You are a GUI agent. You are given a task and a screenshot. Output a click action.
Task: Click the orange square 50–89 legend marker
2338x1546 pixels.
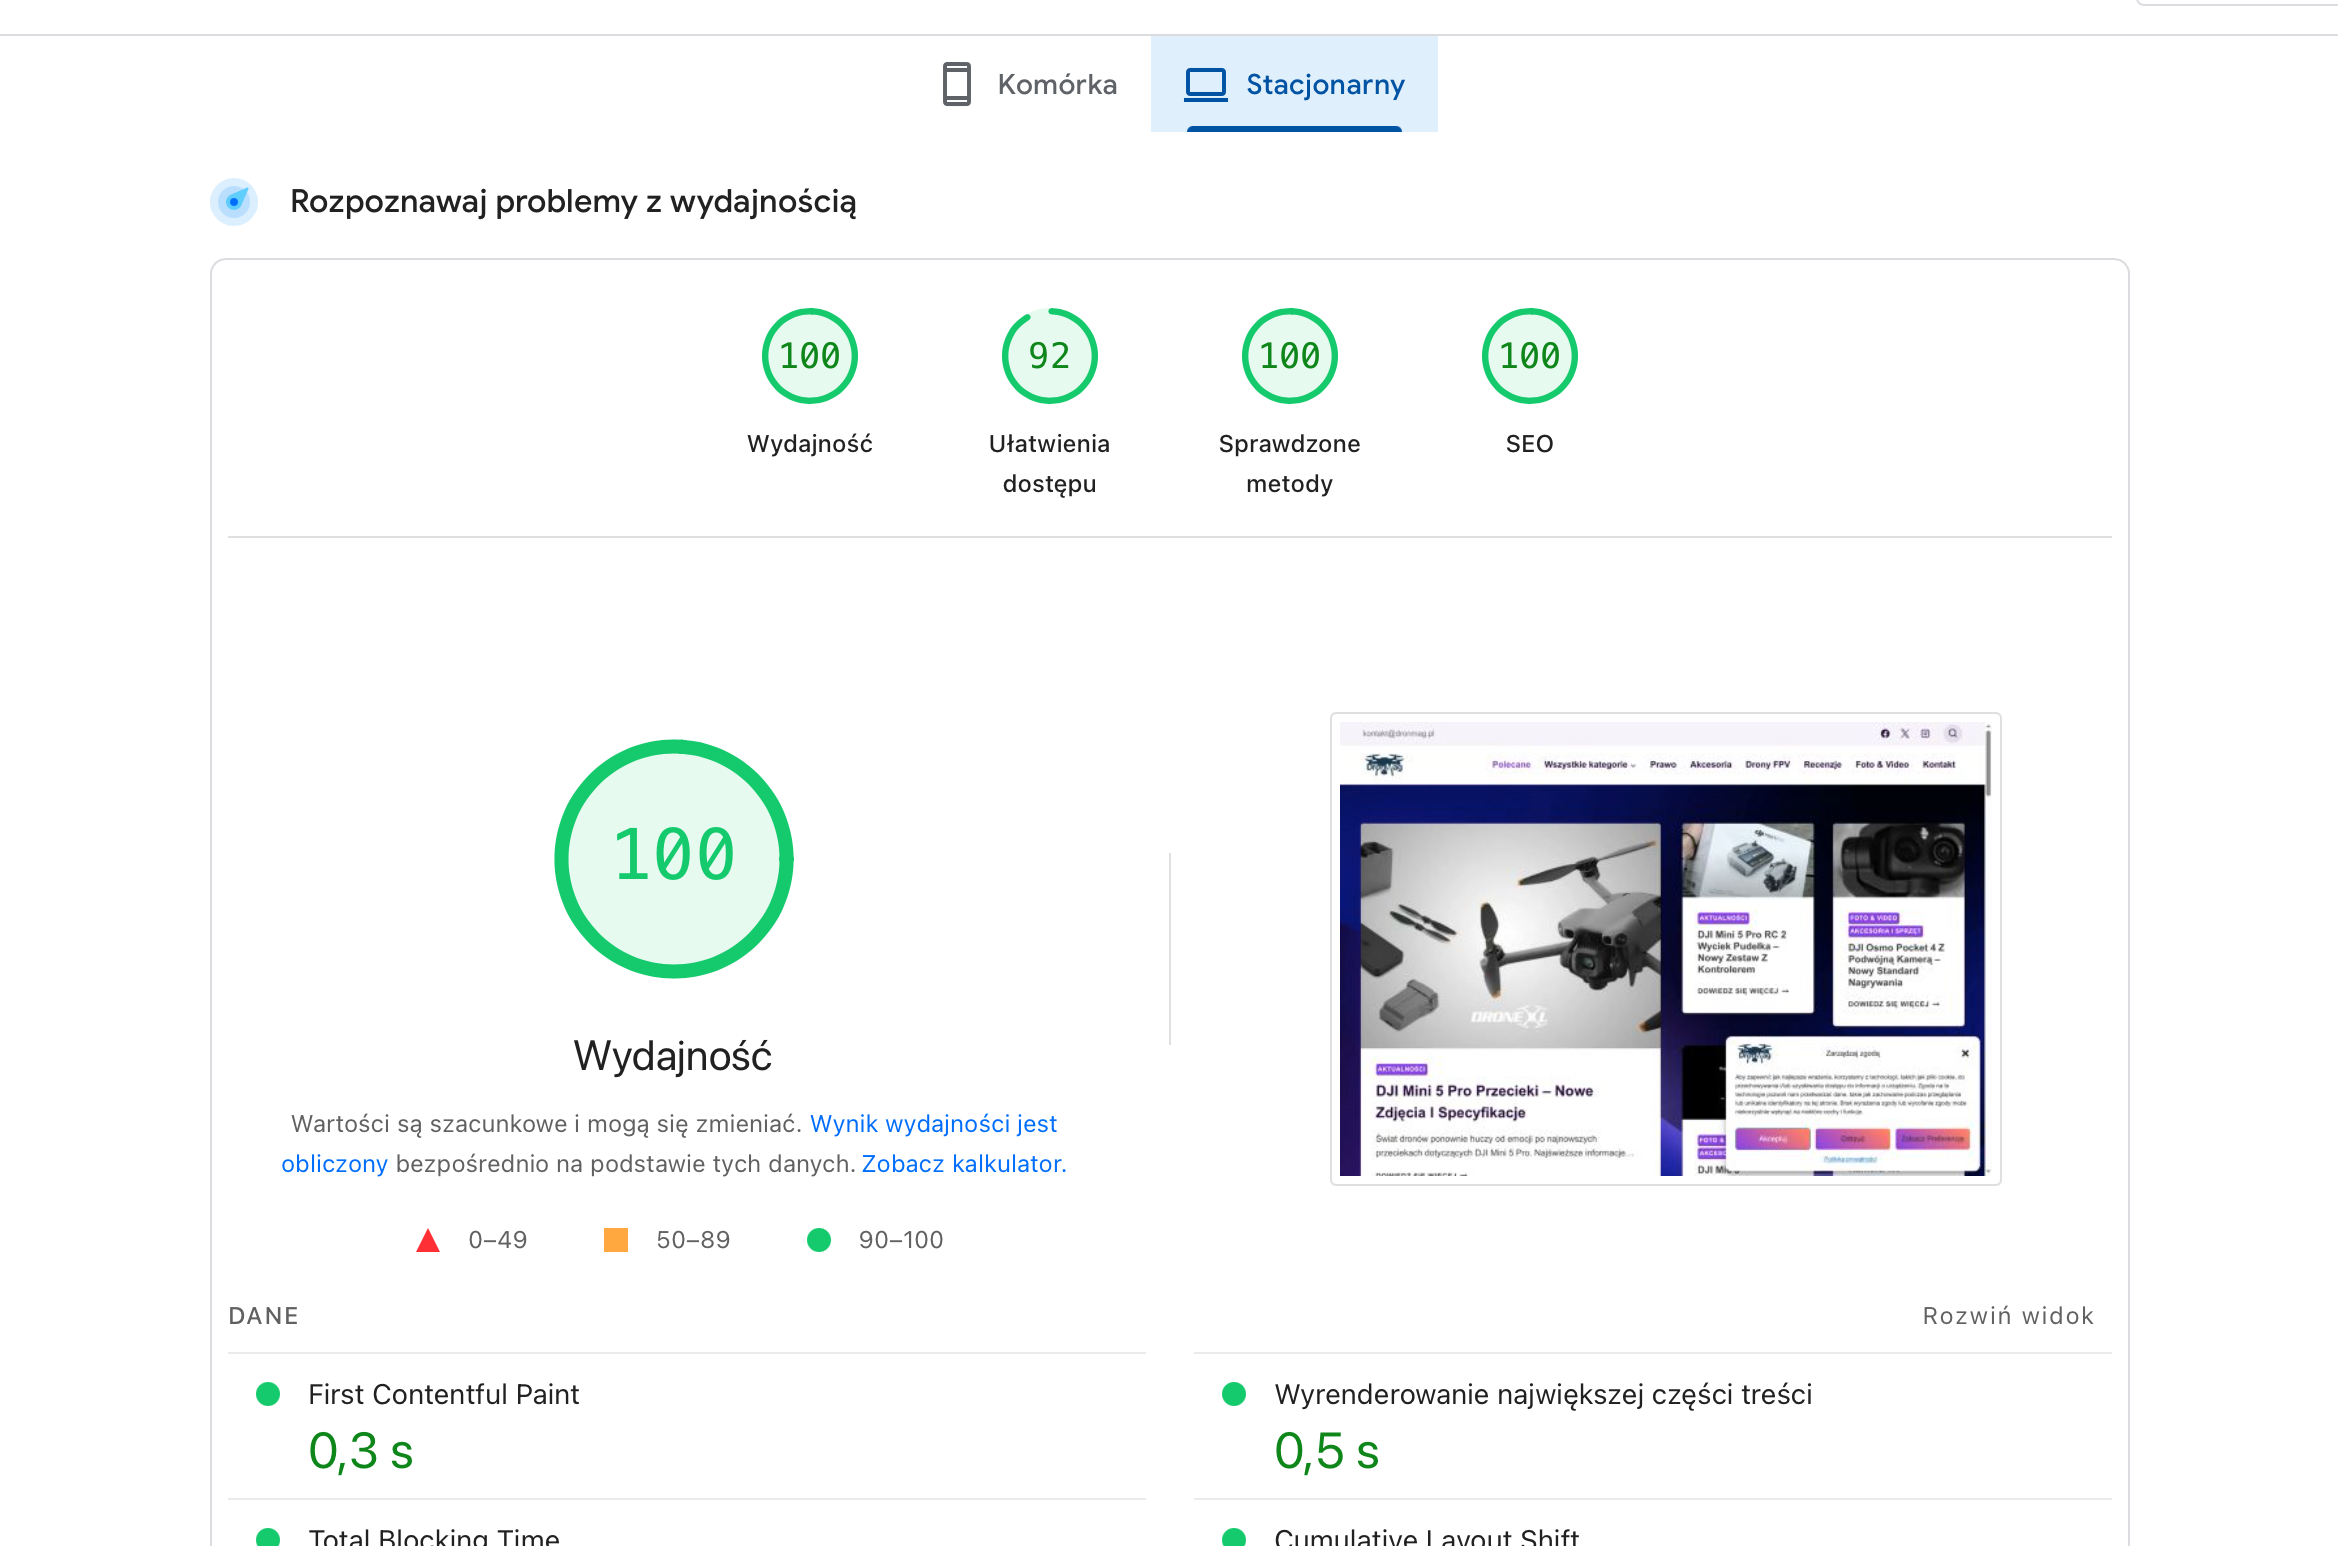616,1240
